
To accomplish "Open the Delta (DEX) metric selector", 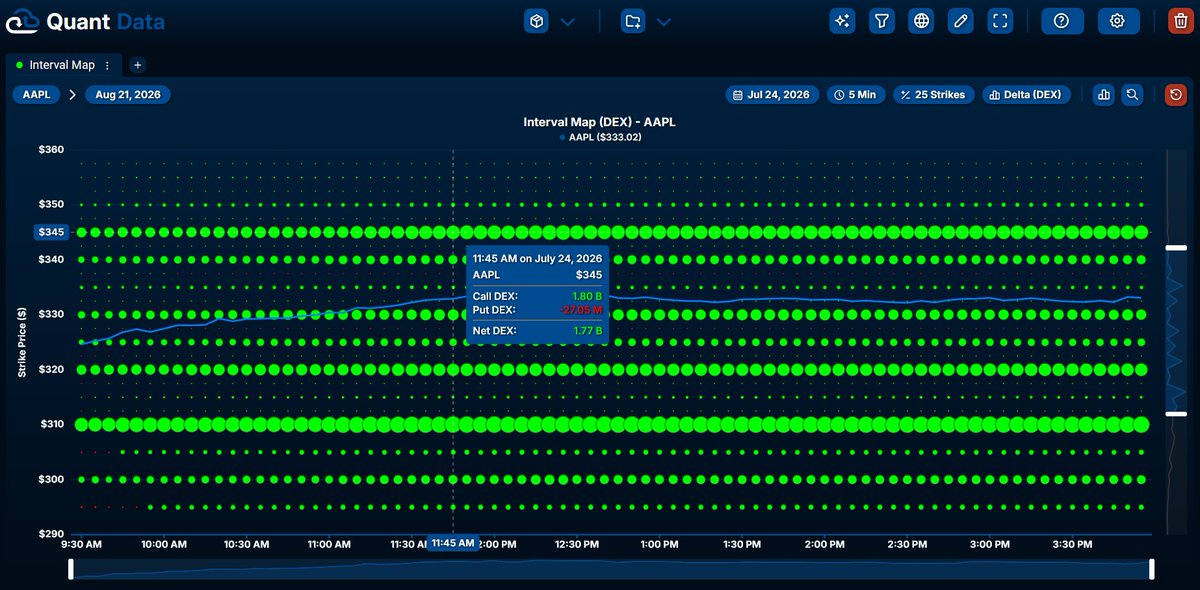I will (1026, 95).
